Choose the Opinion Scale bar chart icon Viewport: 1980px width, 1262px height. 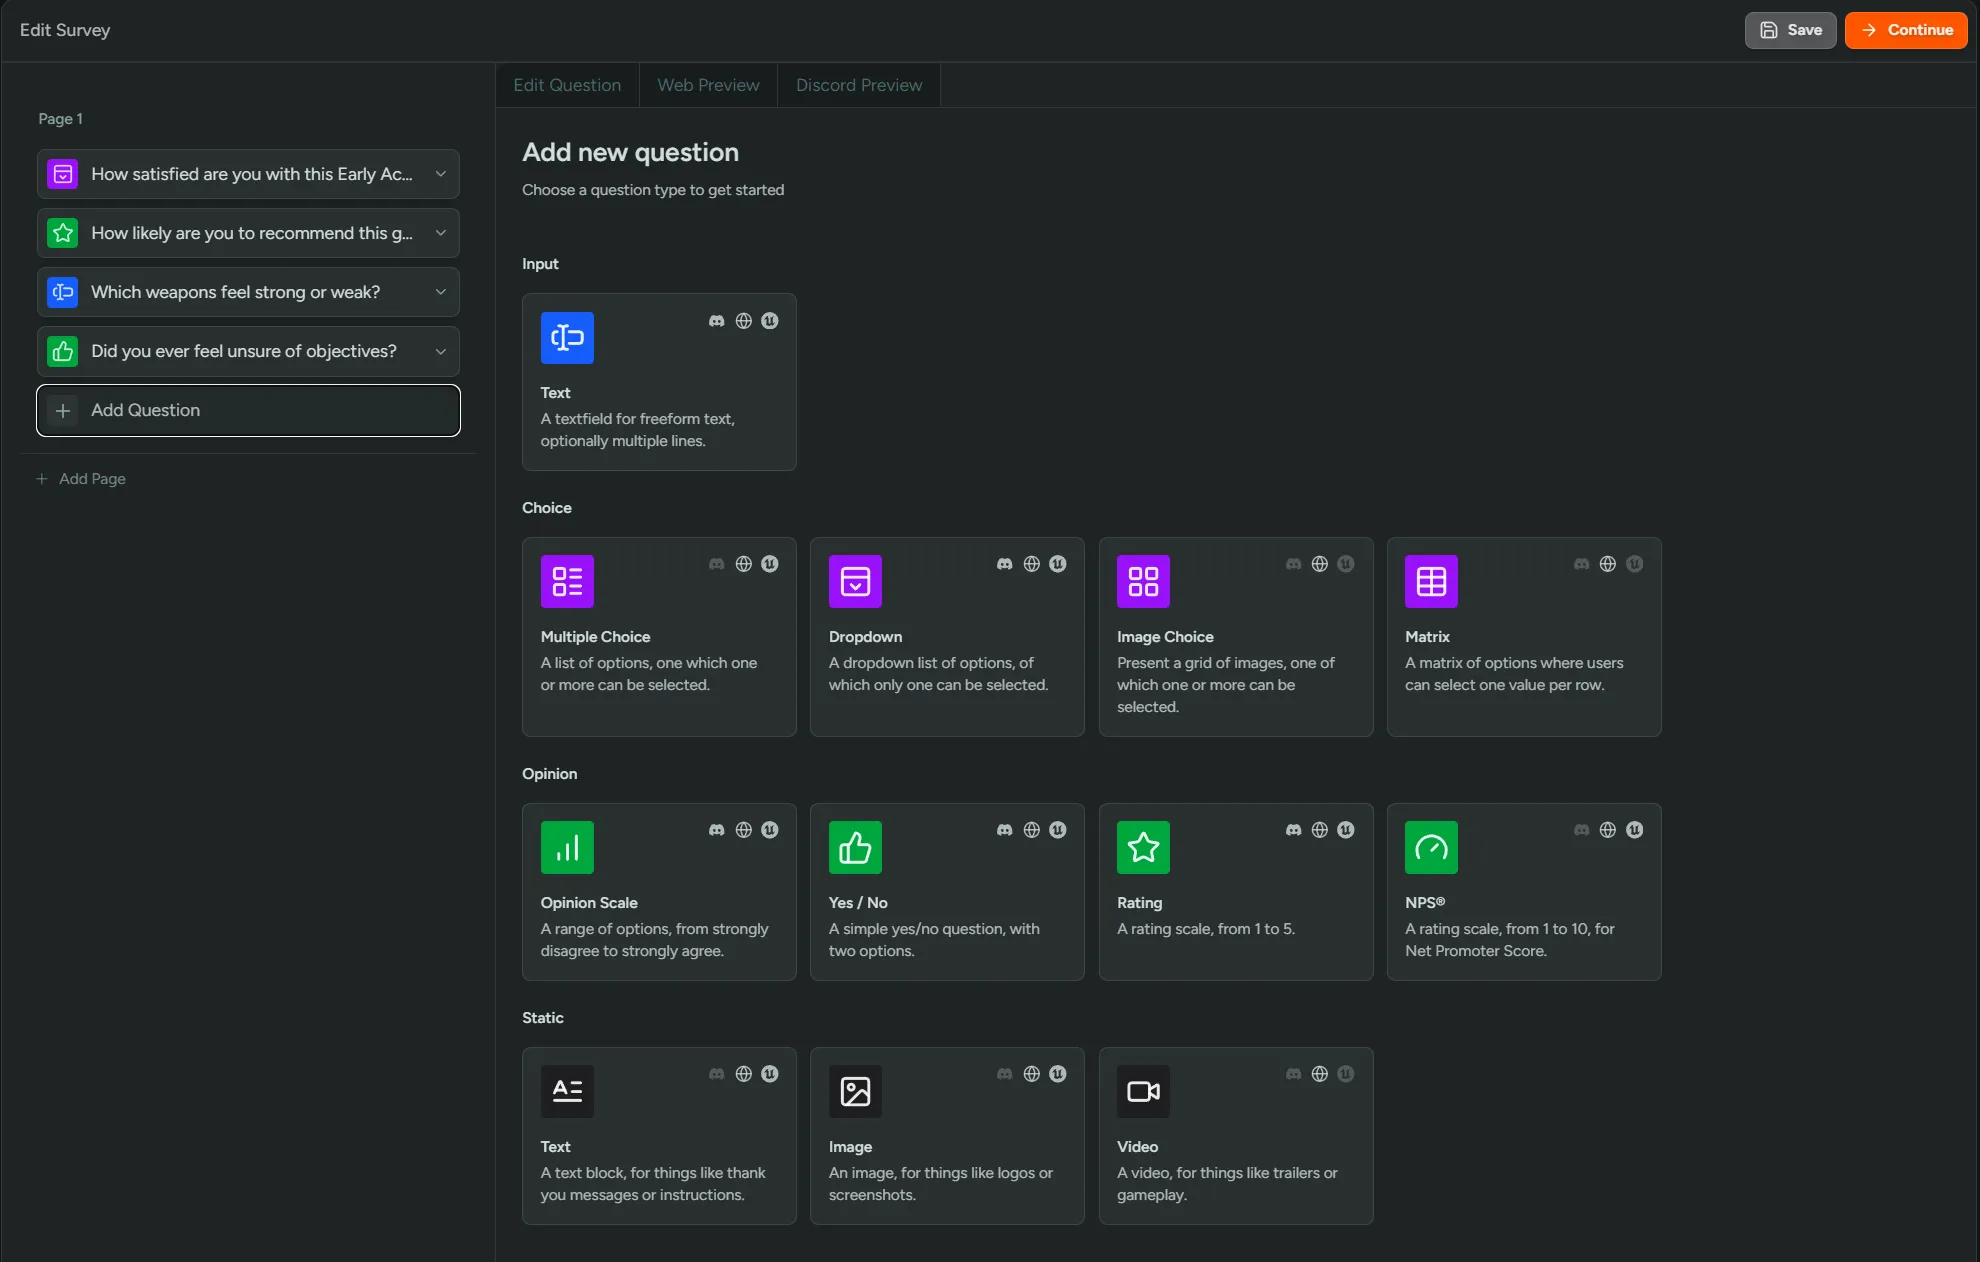pyautogui.click(x=567, y=847)
